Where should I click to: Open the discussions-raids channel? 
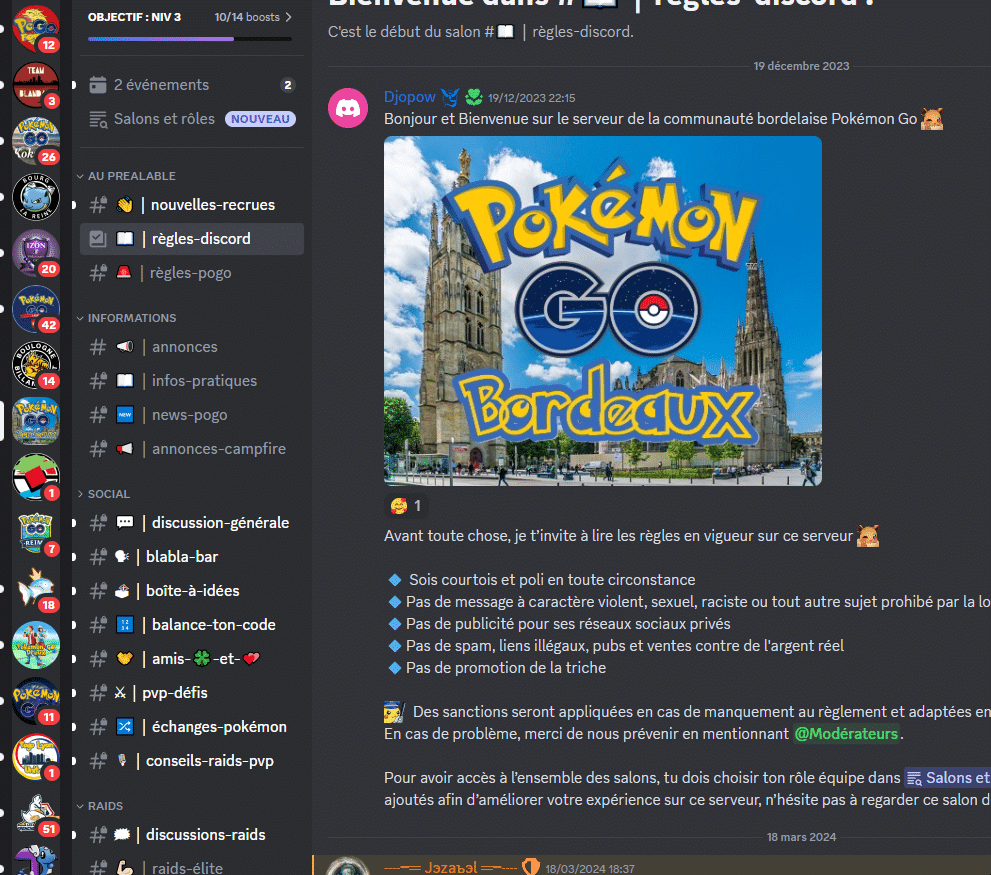click(x=192, y=835)
